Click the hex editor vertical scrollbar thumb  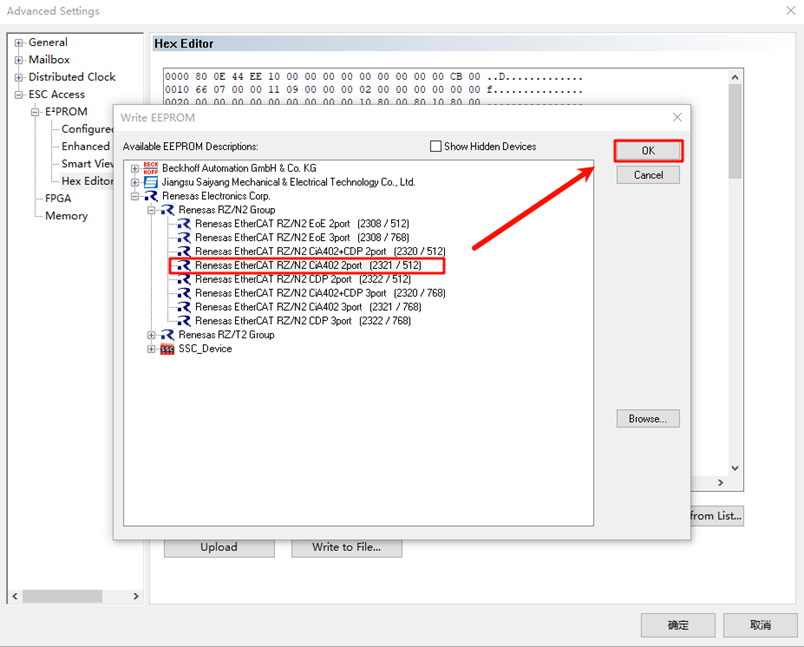click(x=735, y=131)
